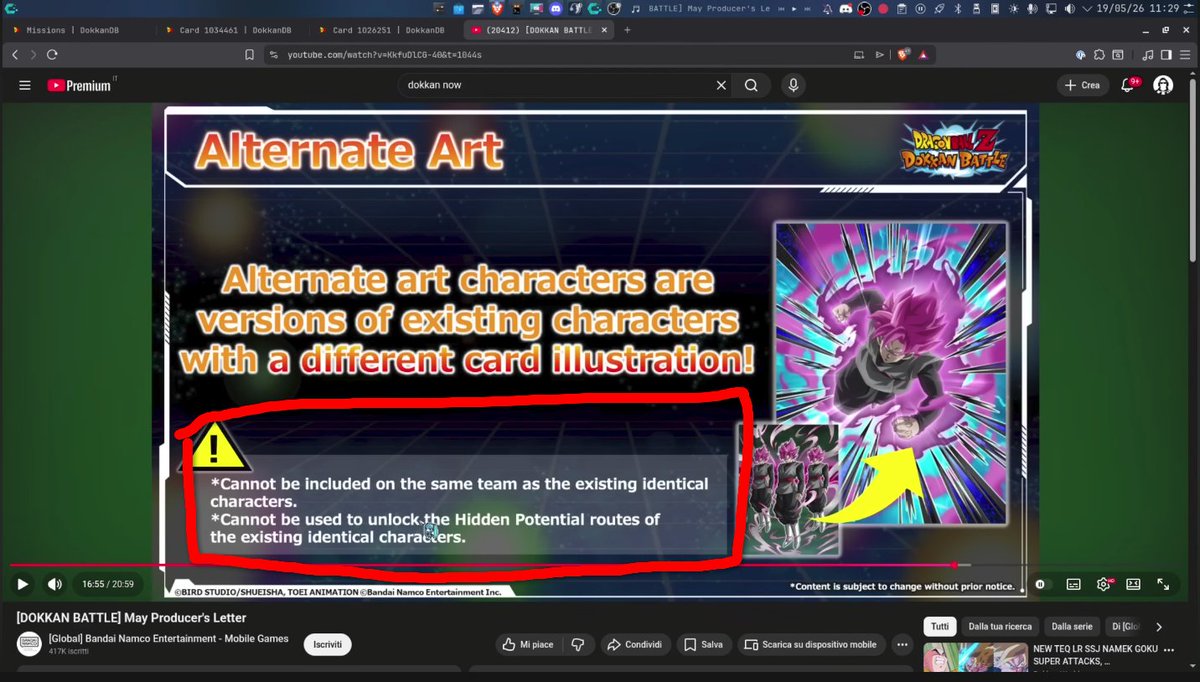Bookmark this page icon in address bar

coord(250,54)
